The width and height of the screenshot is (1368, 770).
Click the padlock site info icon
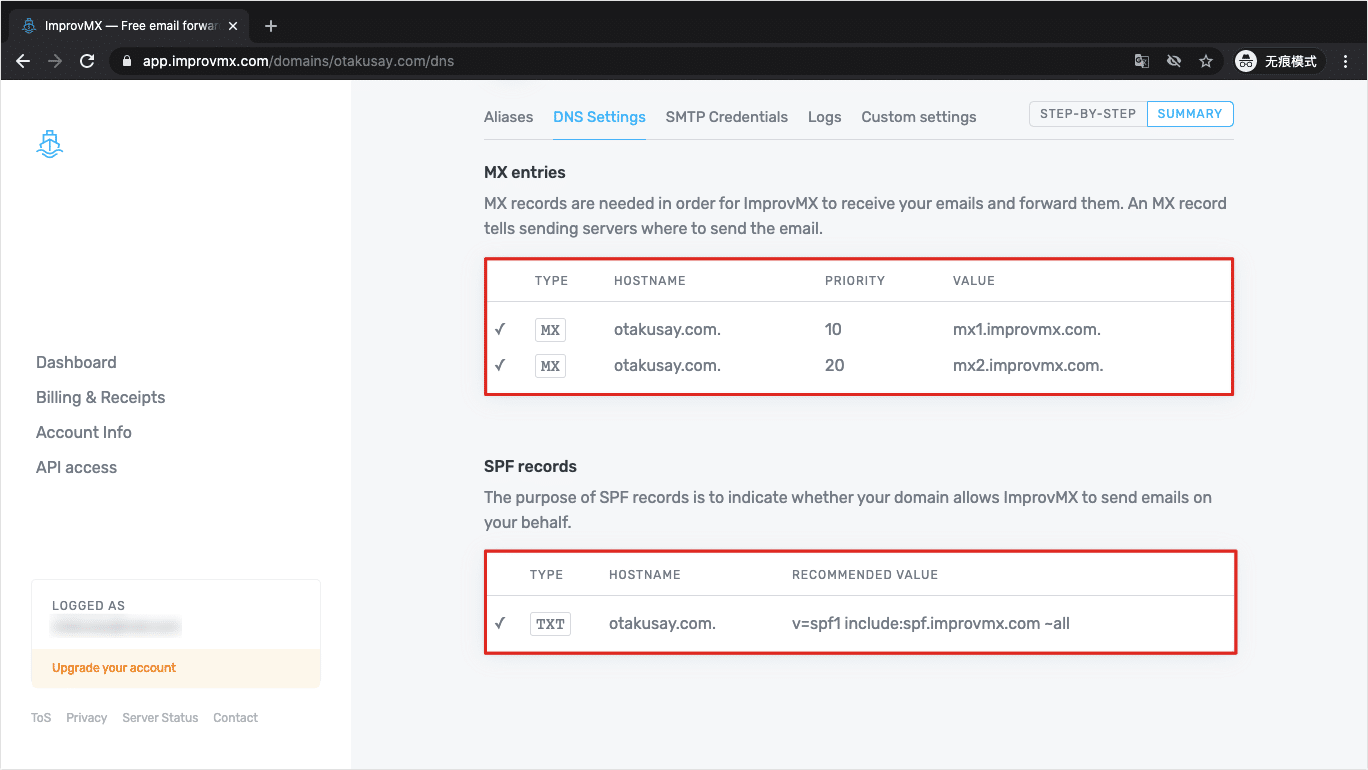(126, 61)
